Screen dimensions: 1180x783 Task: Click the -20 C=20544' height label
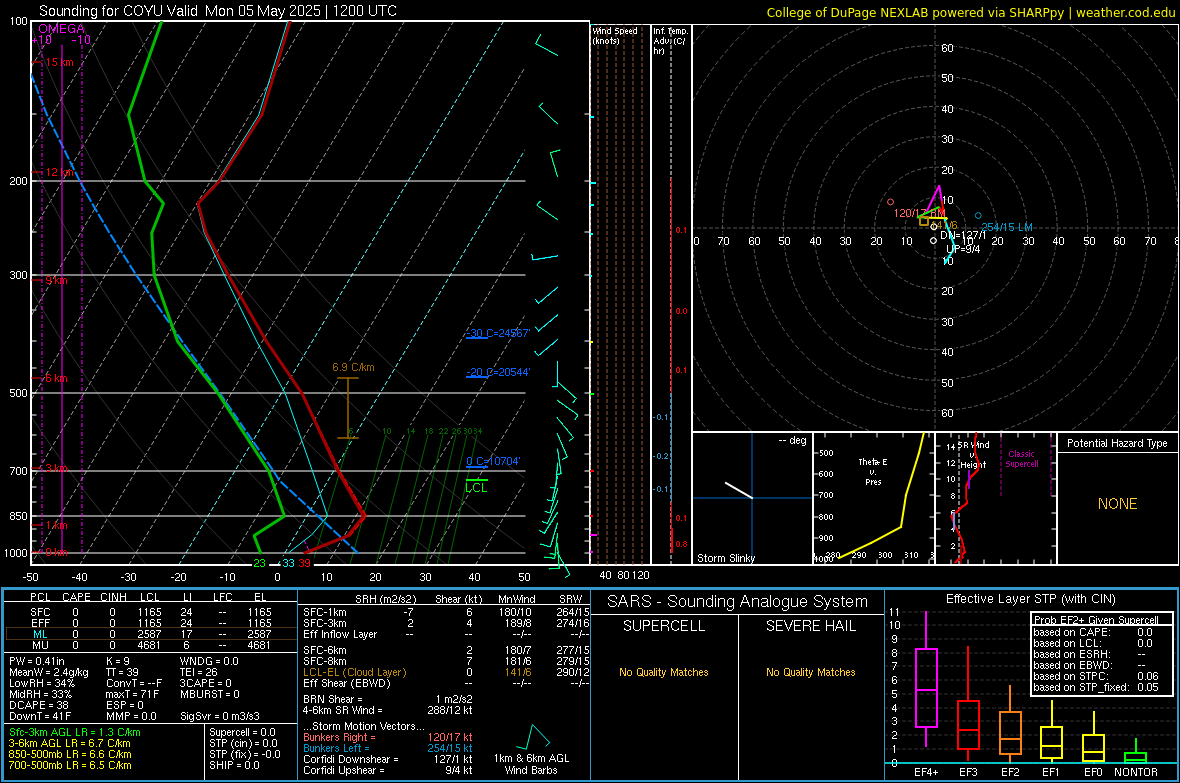497,372
